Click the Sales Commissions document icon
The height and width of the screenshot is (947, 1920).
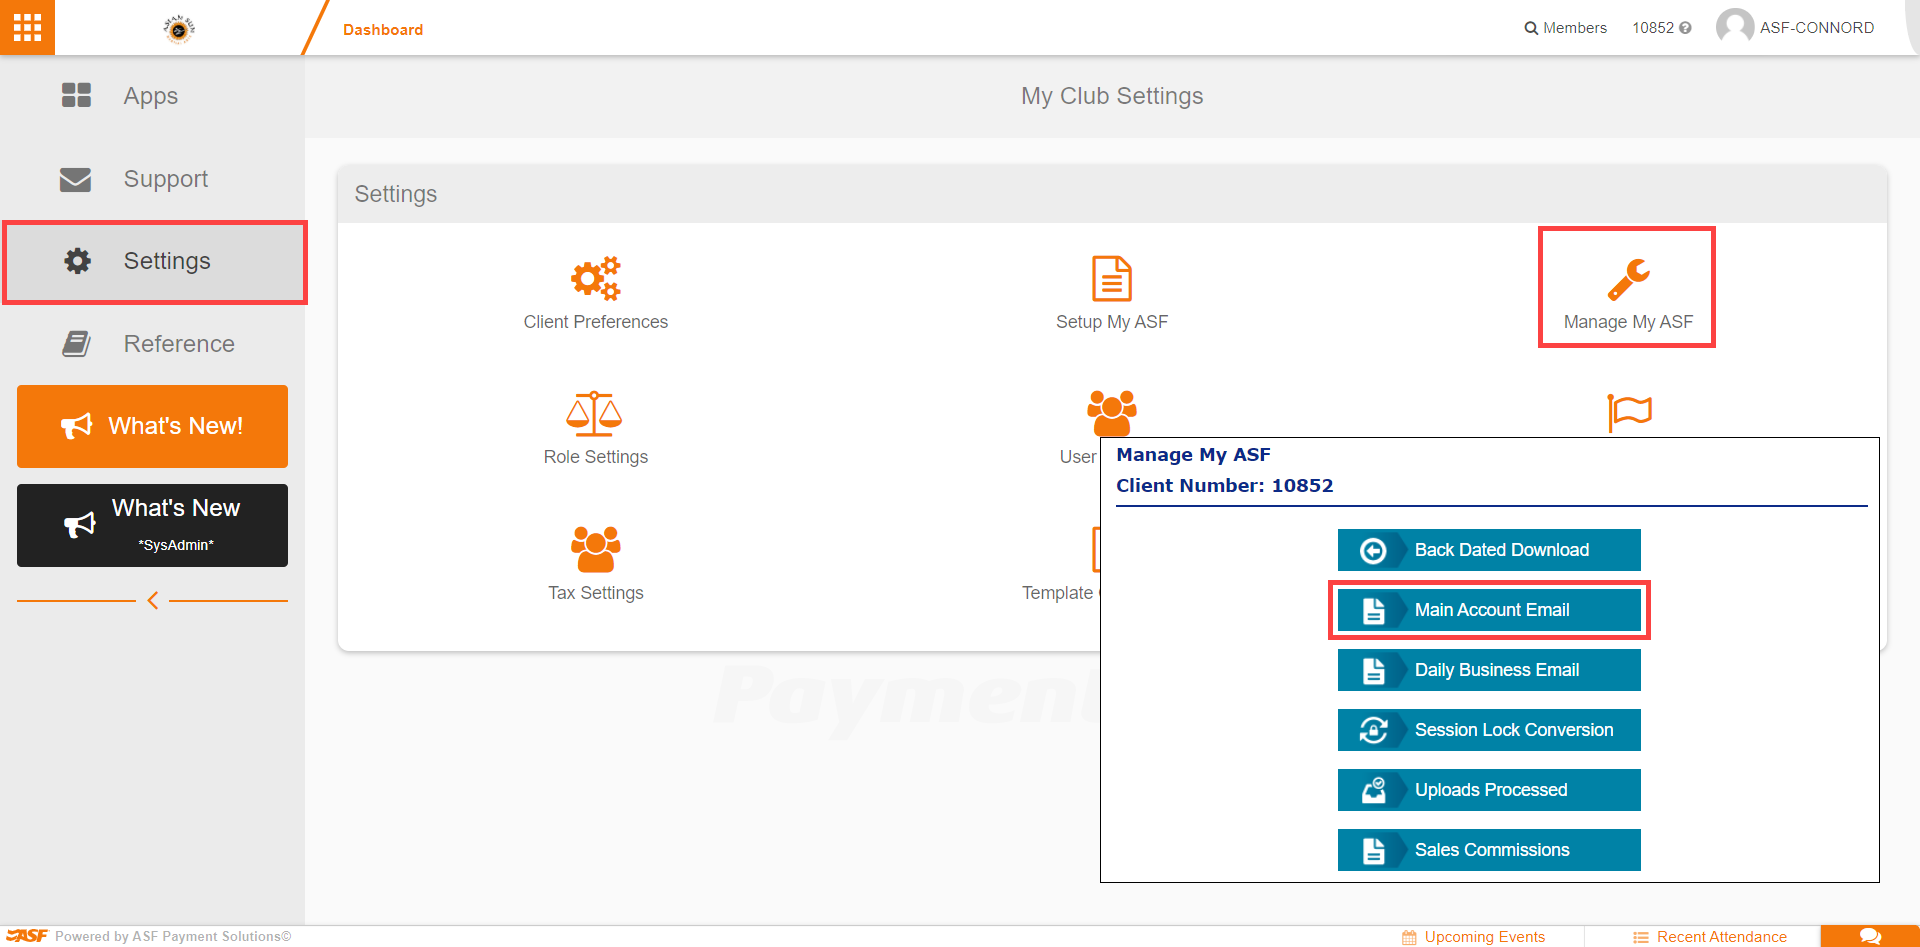point(1374,851)
